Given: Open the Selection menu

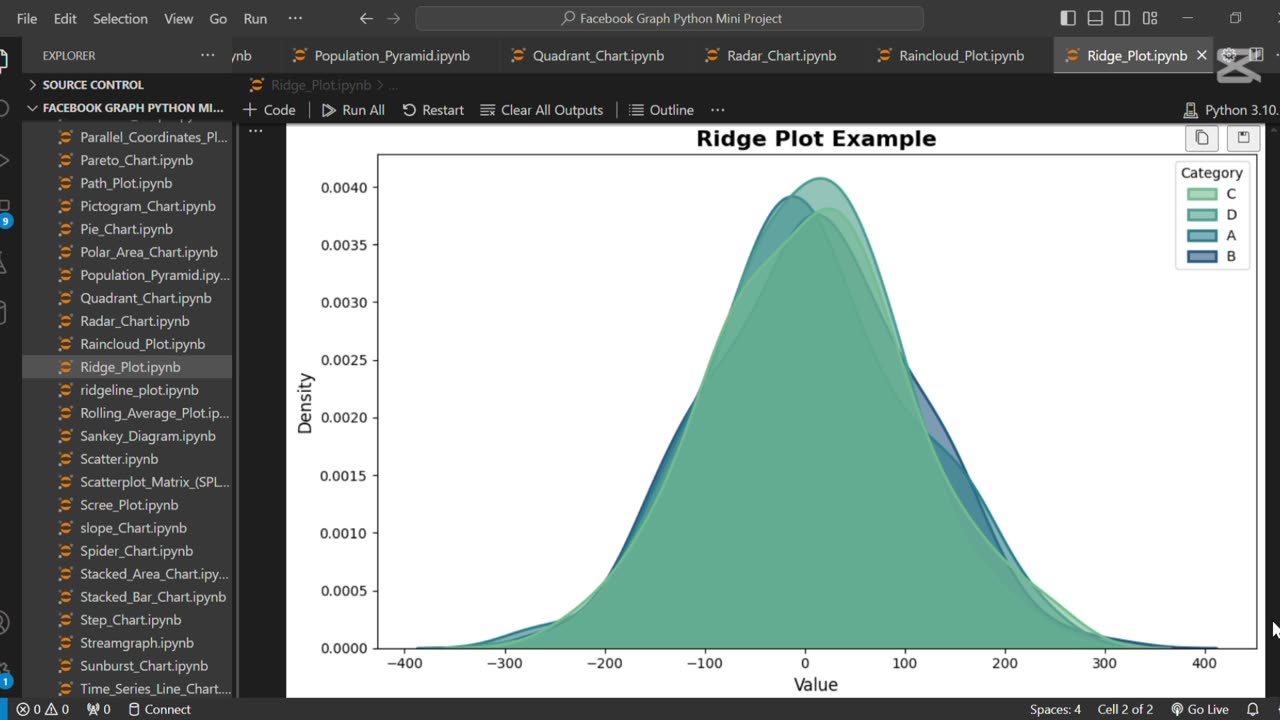Looking at the screenshot, I should pos(120,19).
